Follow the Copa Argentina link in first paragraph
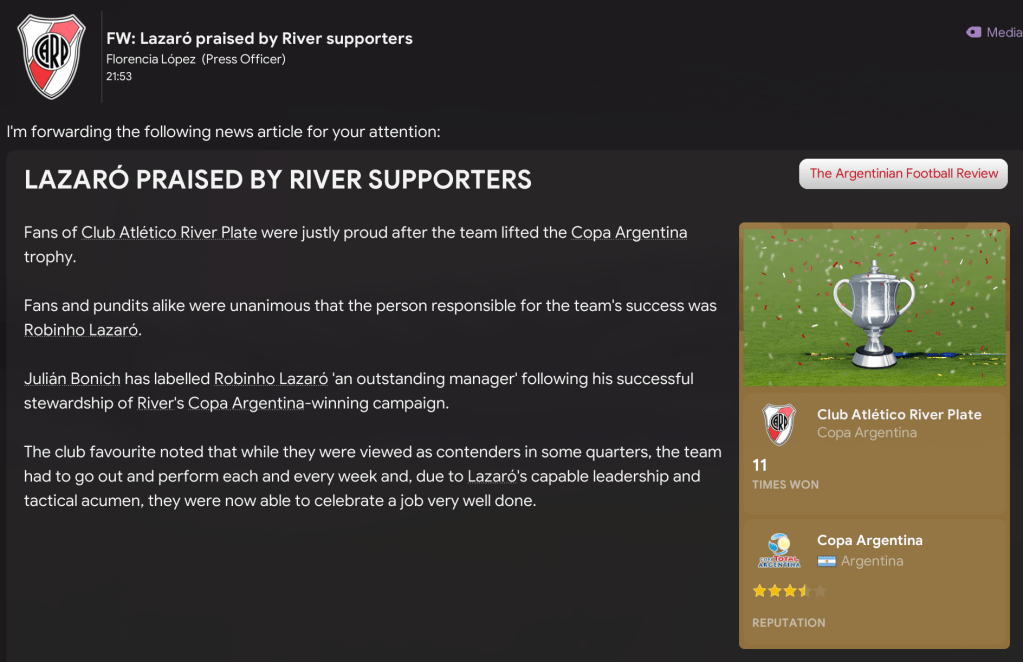This screenshot has height=662, width=1023. pyautogui.click(x=629, y=232)
